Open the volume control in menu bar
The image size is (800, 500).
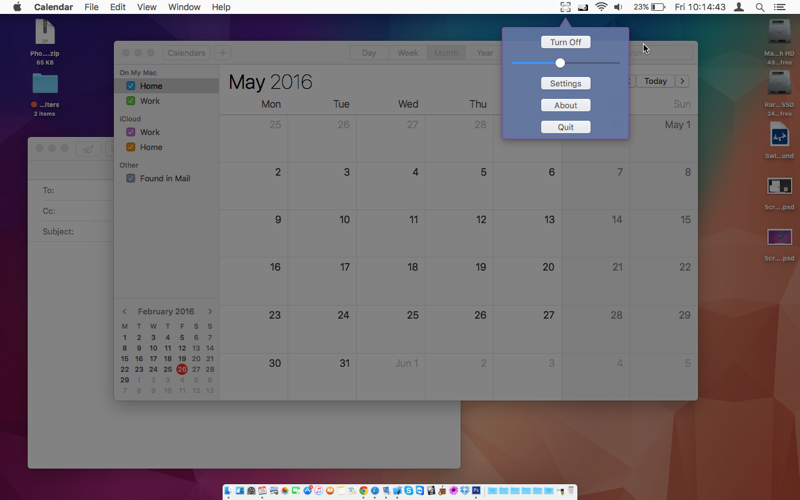coord(618,7)
